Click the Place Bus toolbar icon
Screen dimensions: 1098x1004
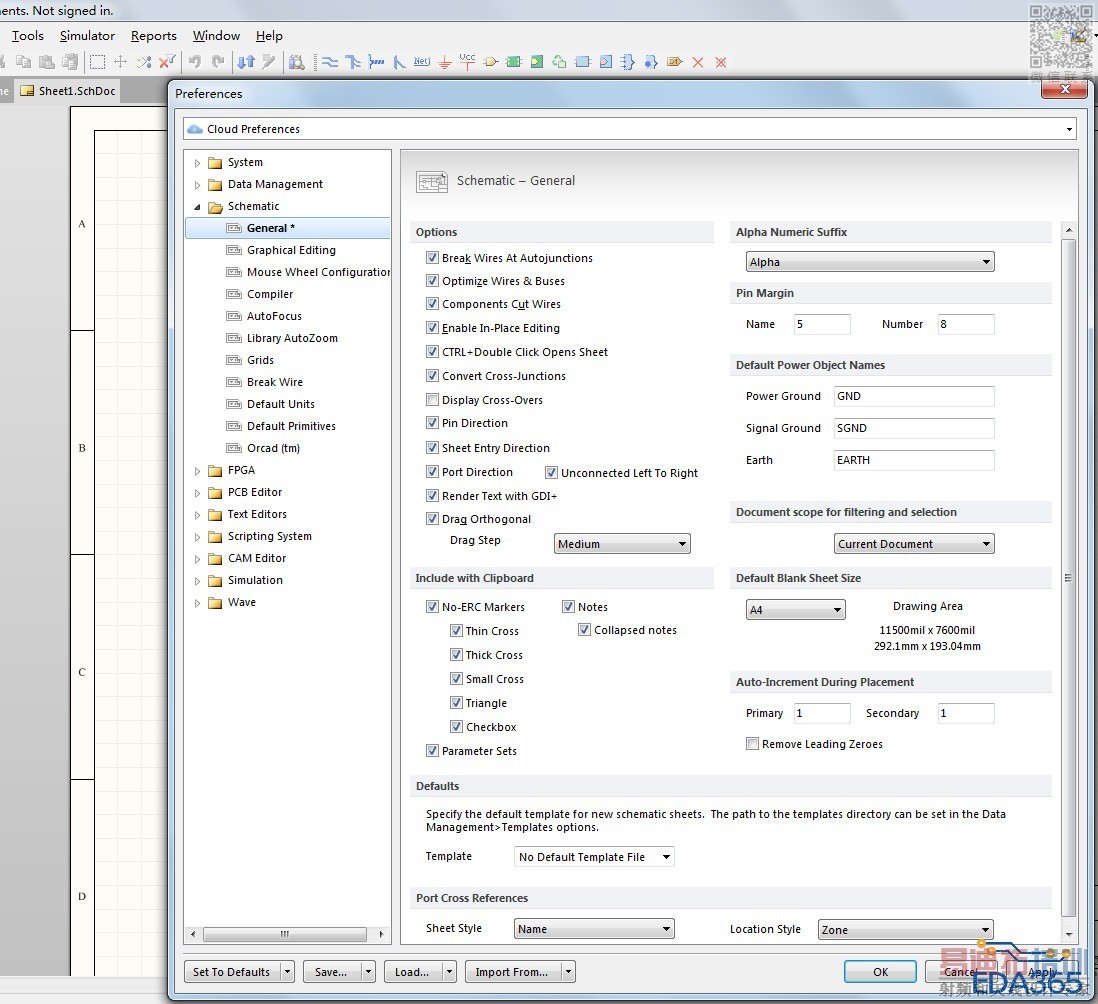pos(352,62)
